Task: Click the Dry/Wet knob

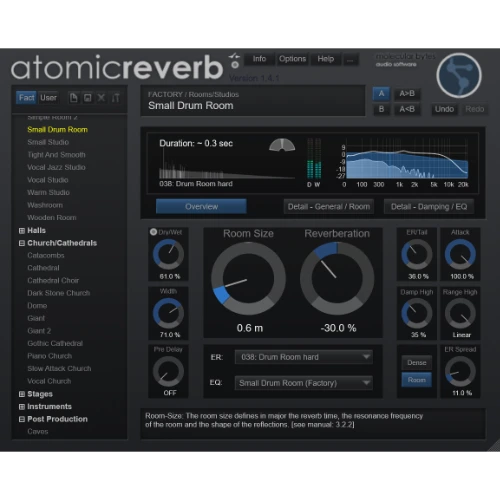Action: pyautogui.click(x=168, y=255)
